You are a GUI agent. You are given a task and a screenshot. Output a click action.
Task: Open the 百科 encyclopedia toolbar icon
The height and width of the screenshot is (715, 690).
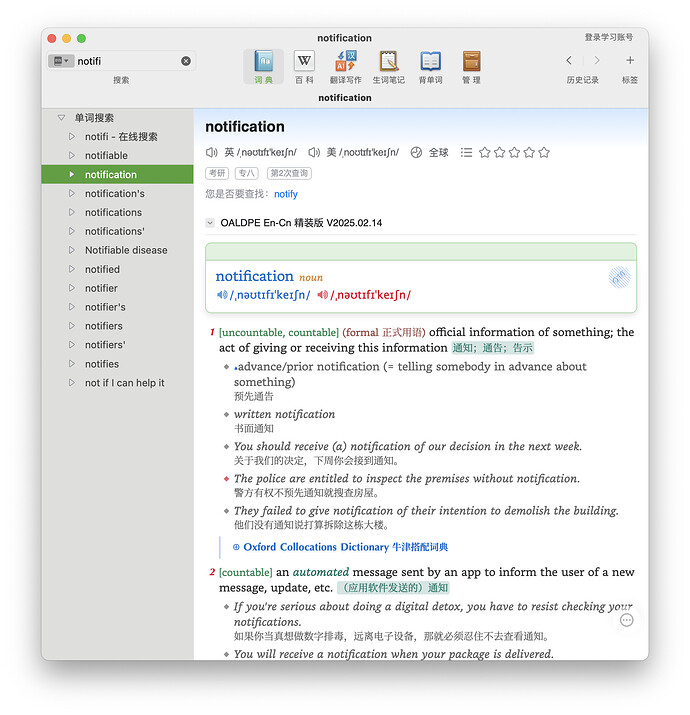pos(304,67)
